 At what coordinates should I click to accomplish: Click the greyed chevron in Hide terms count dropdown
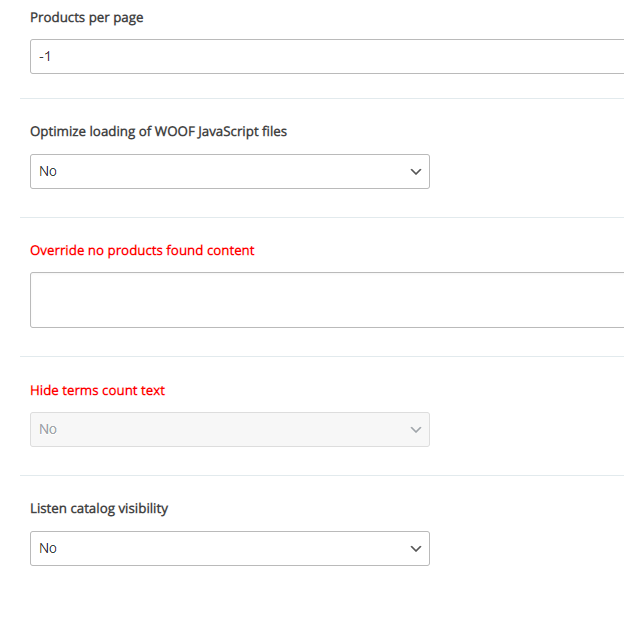tap(416, 430)
